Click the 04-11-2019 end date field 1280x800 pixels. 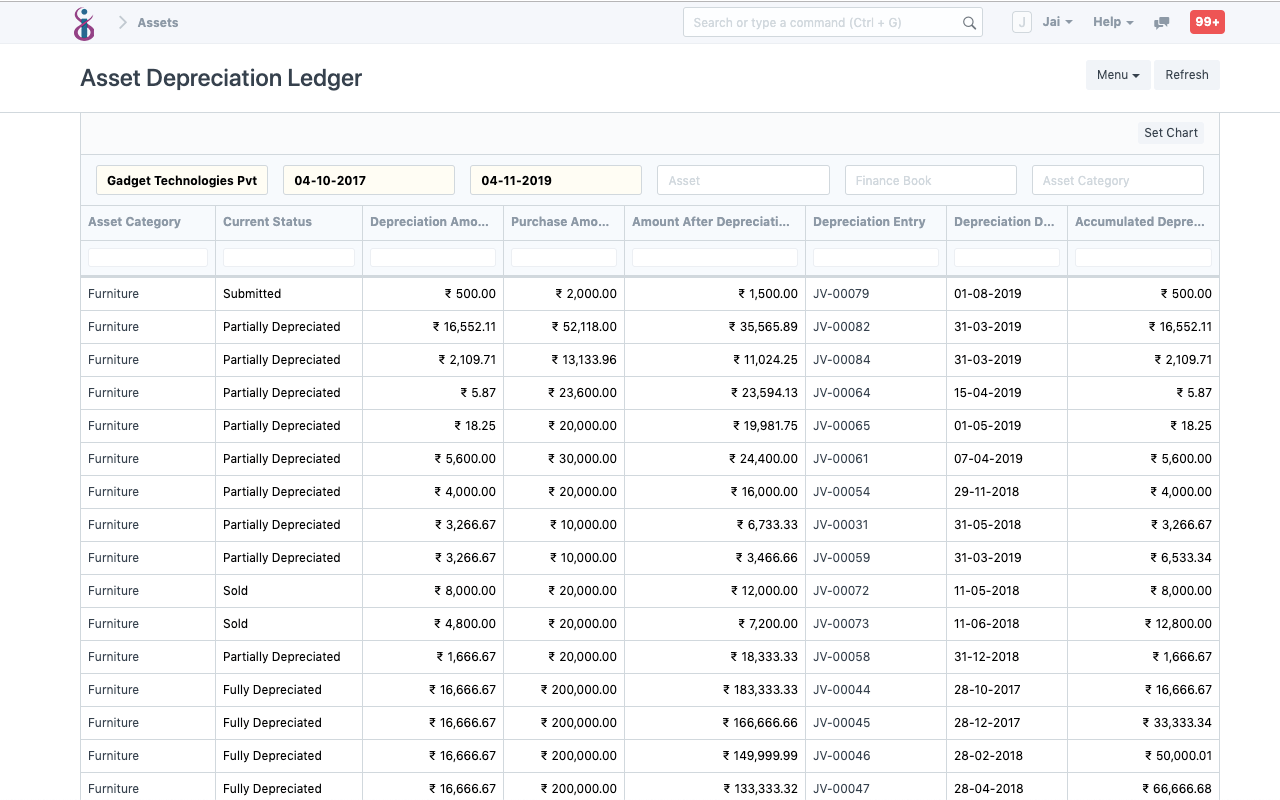click(x=555, y=179)
